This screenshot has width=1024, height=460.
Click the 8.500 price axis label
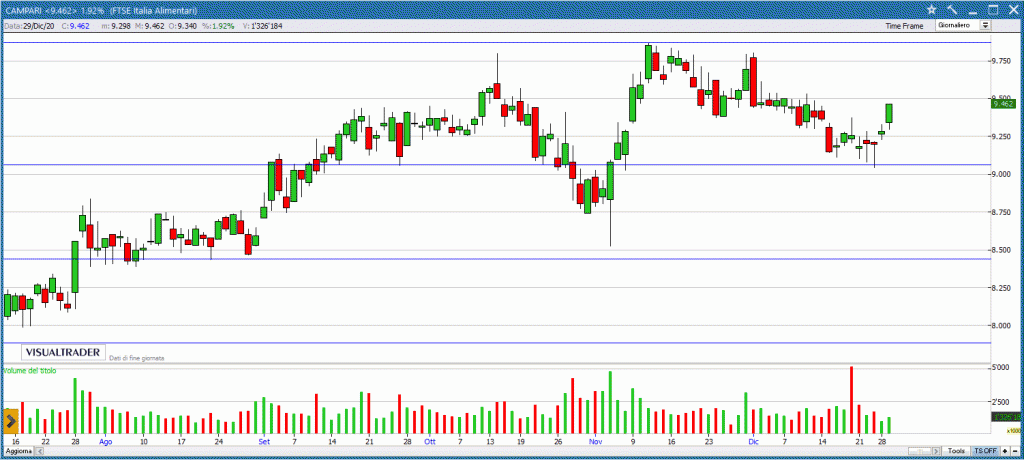click(x=1002, y=250)
